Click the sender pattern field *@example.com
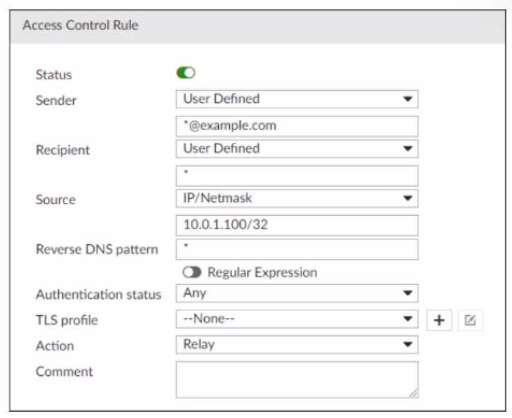The height and width of the screenshot is (418, 512). [x=297, y=126]
